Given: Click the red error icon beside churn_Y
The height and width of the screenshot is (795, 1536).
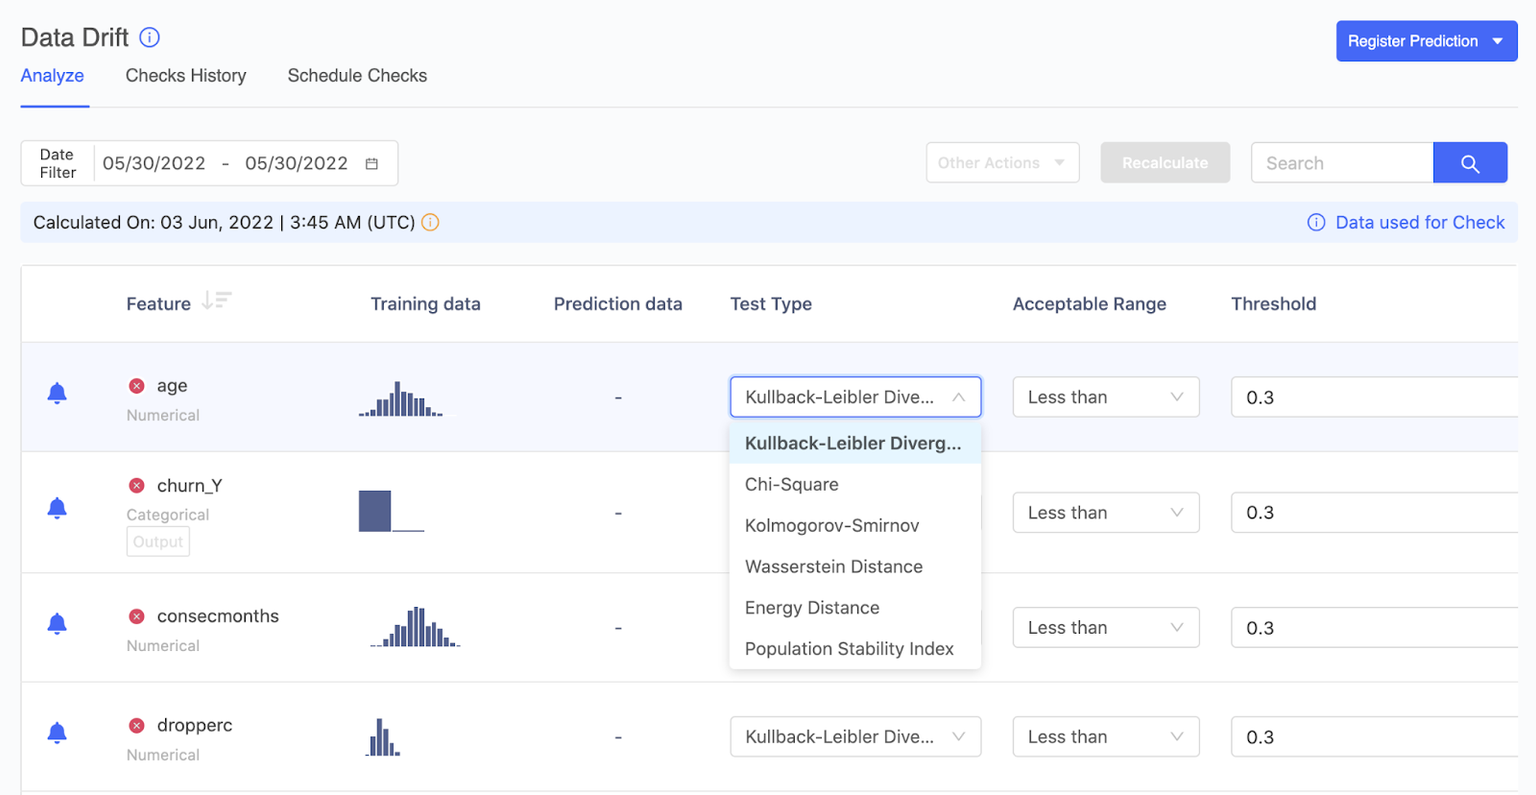Looking at the screenshot, I should coord(136,485).
